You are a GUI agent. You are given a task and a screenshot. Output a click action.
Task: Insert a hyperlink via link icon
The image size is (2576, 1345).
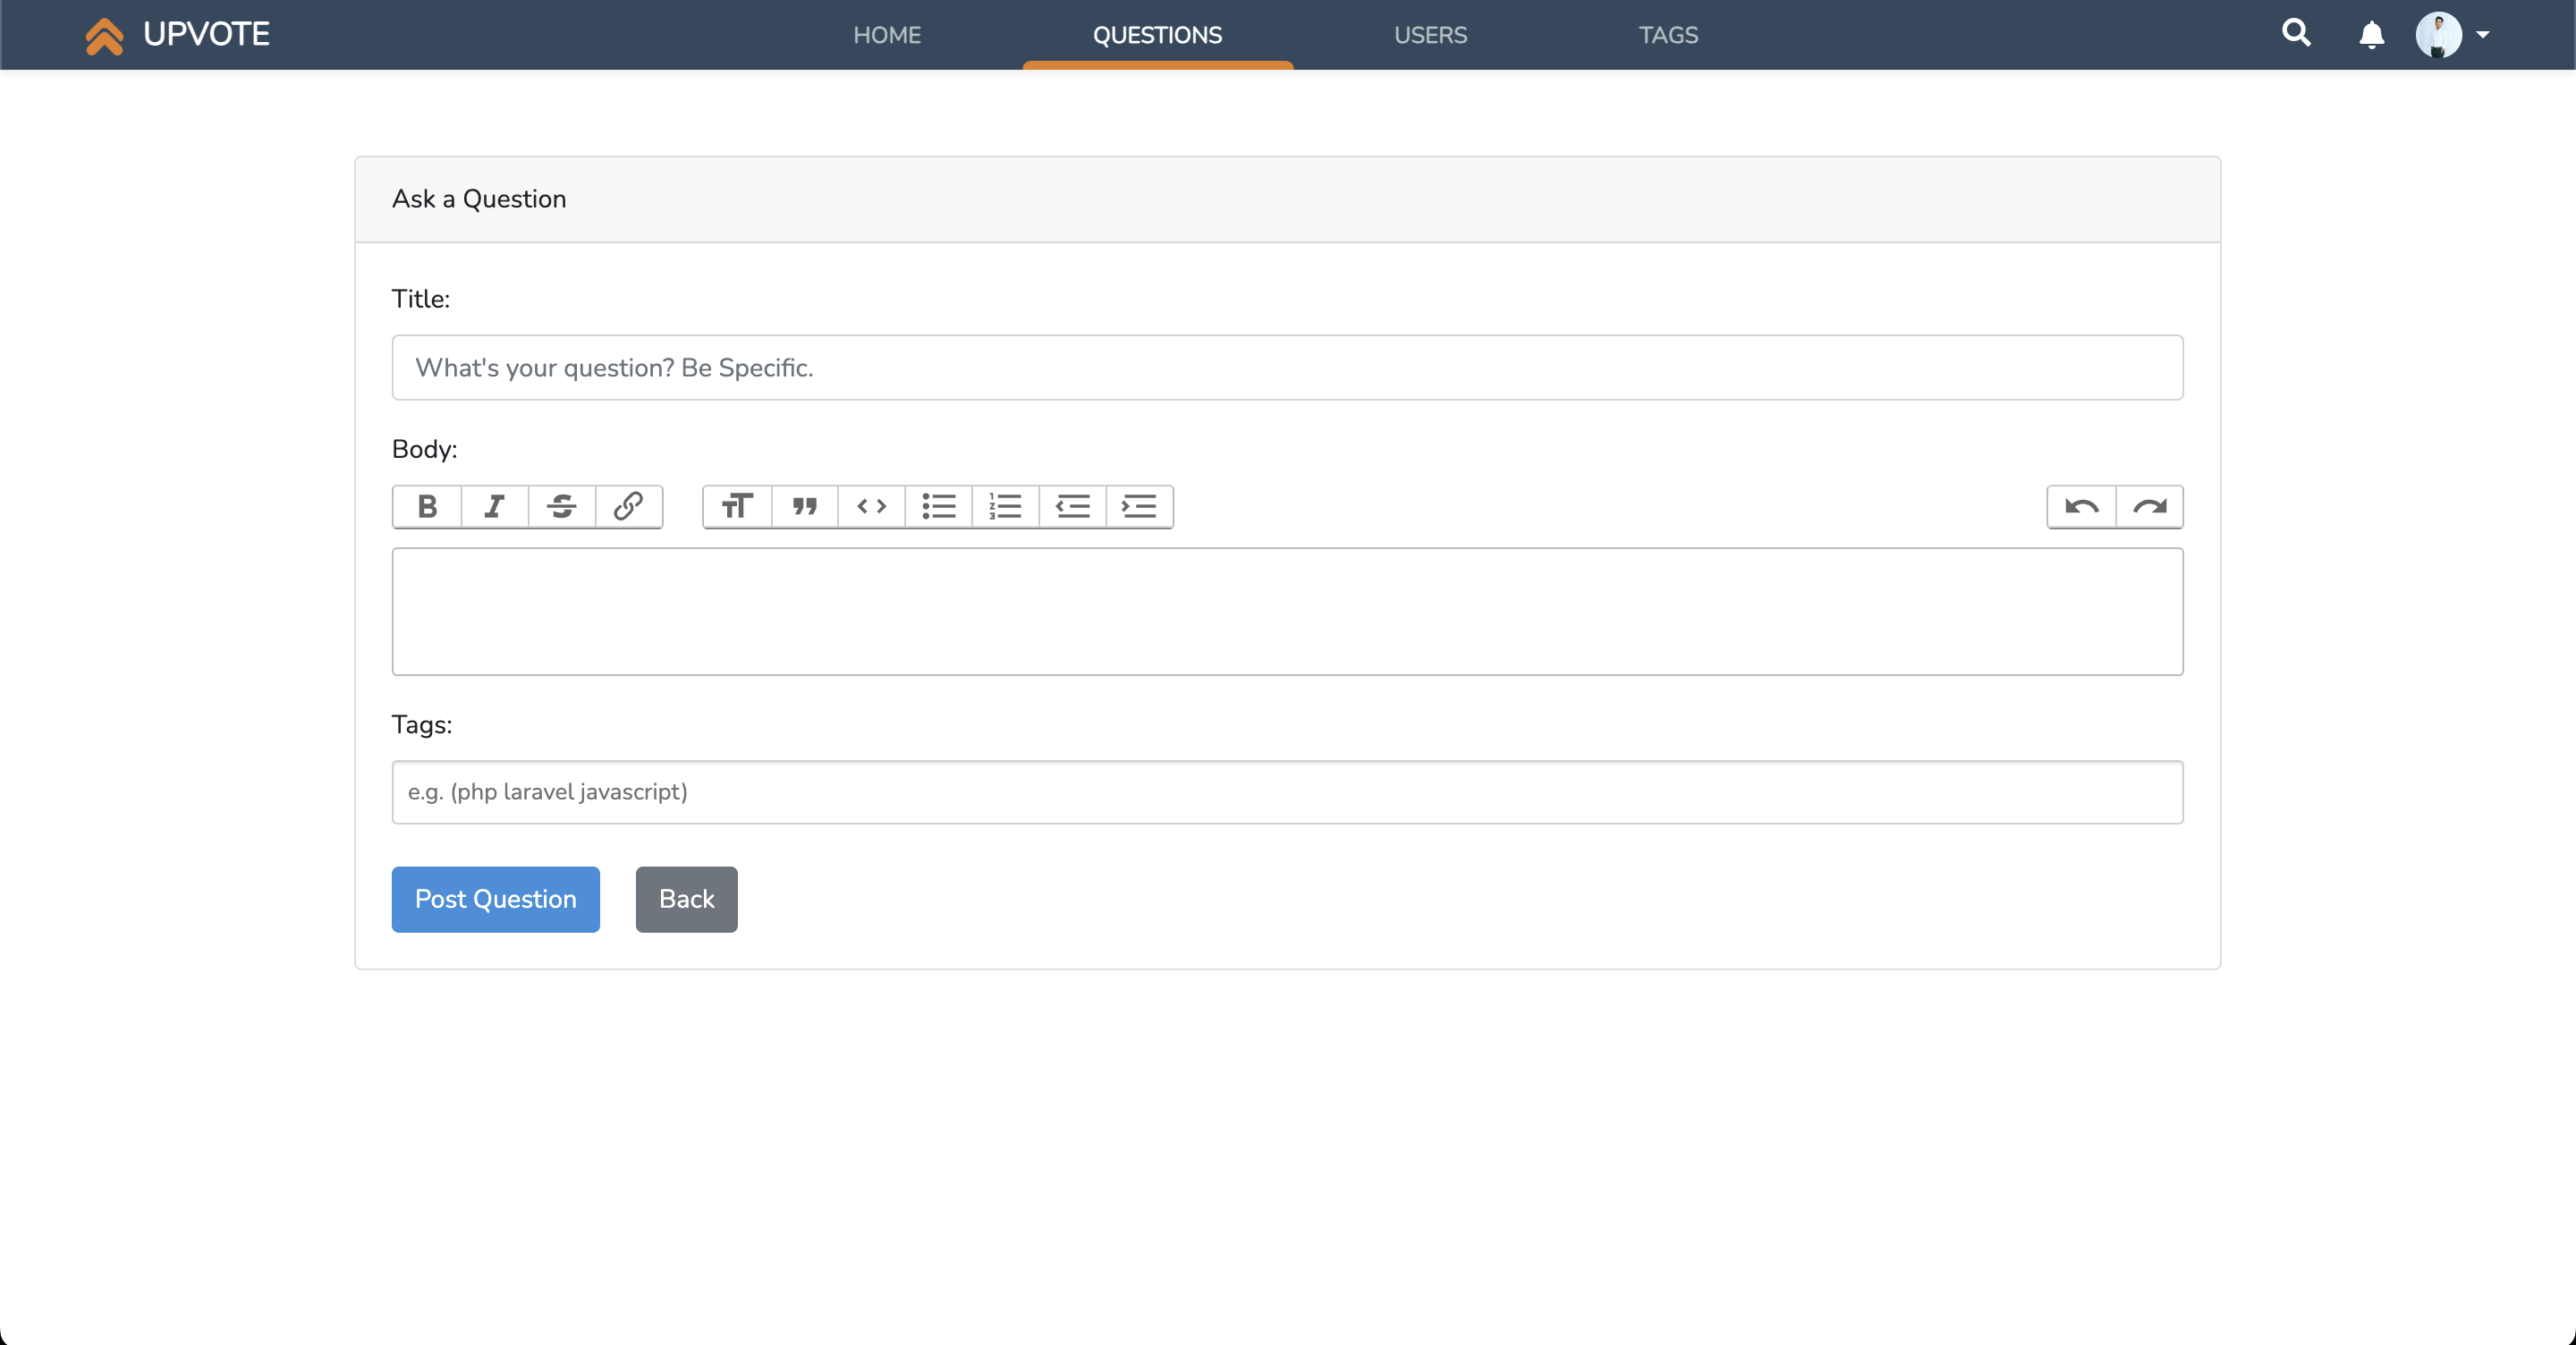click(x=628, y=506)
